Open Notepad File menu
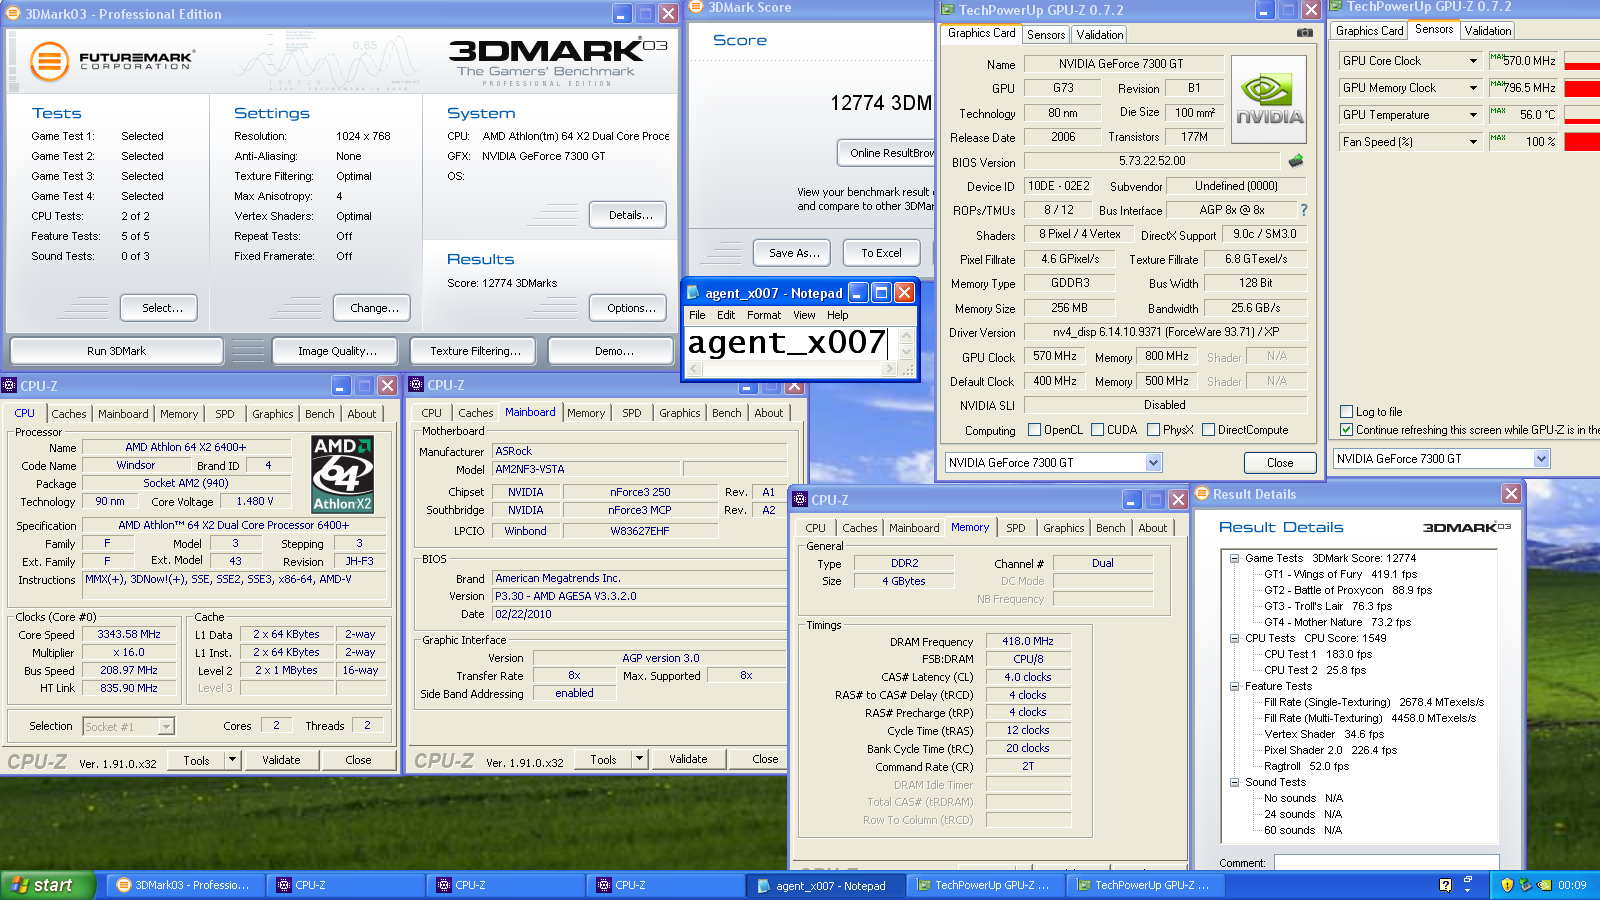This screenshot has width=1600, height=900. point(697,315)
